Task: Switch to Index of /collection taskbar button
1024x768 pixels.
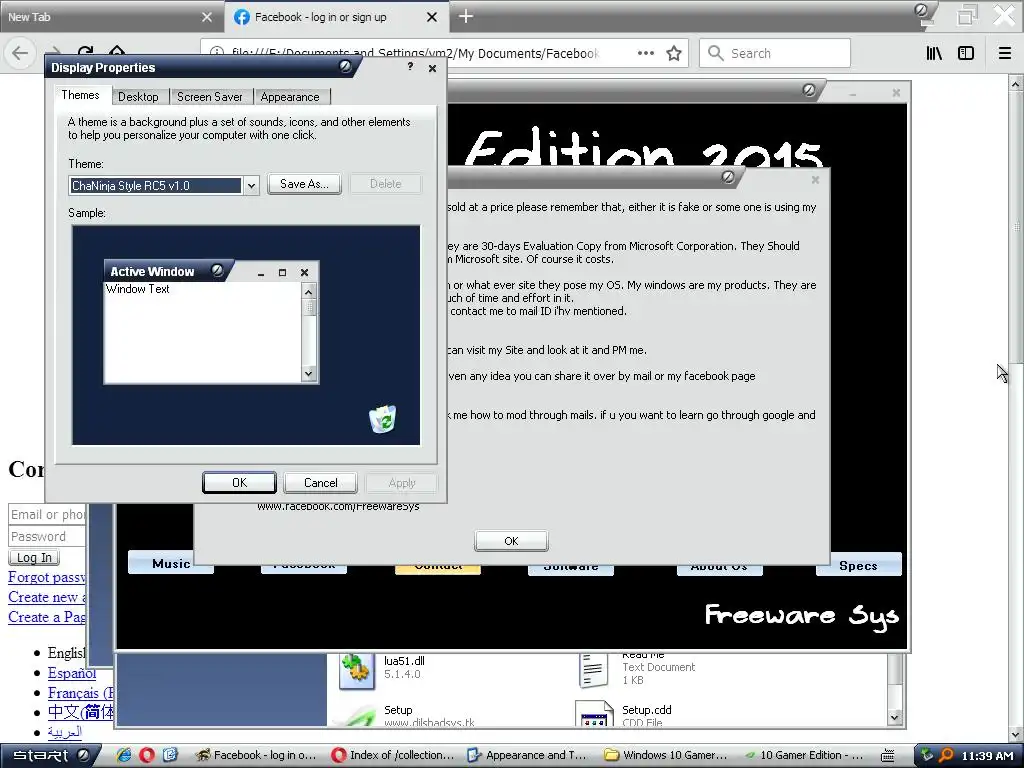Action: (x=393, y=755)
